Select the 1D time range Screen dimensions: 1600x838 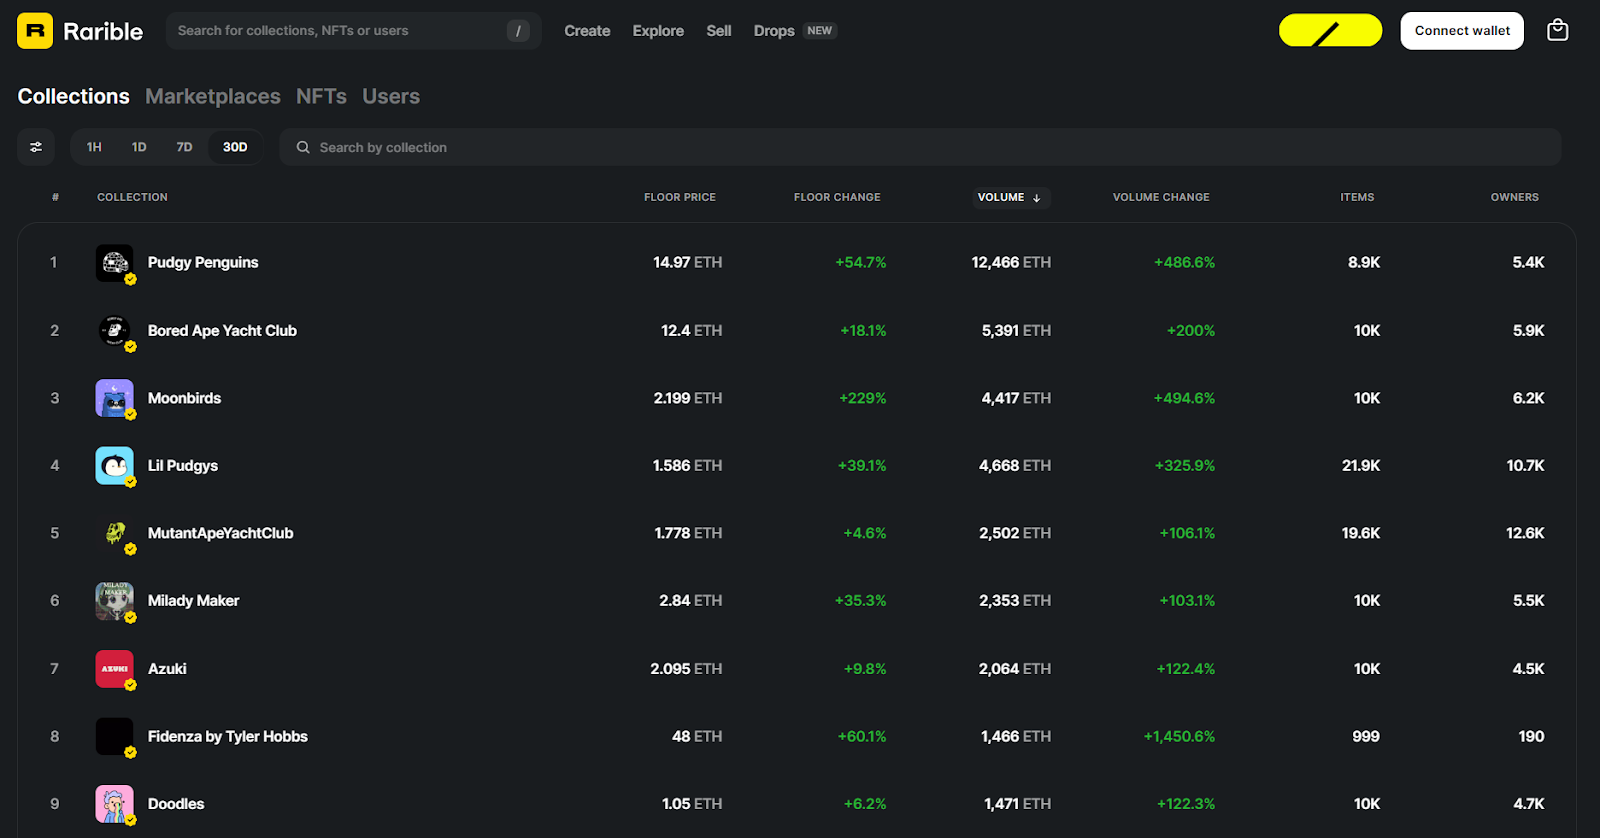pyautogui.click(x=139, y=147)
